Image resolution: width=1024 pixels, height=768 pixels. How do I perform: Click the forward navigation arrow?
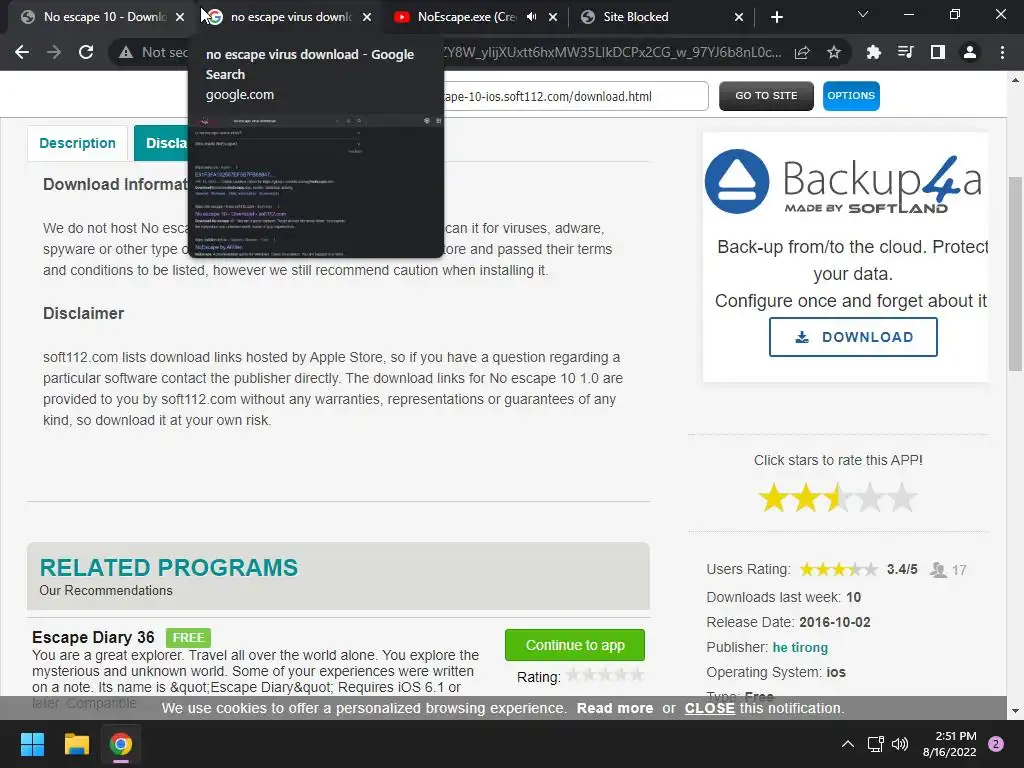tap(54, 52)
